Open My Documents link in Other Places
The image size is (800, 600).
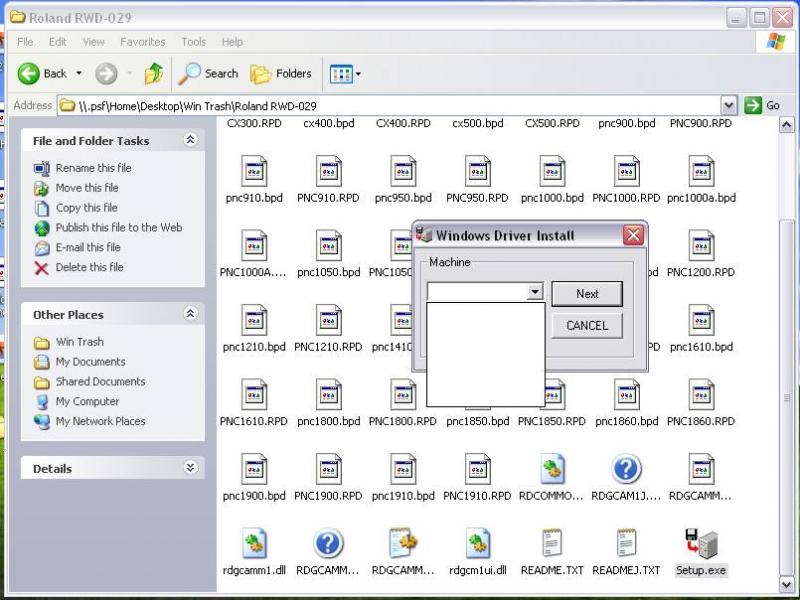point(90,362)
